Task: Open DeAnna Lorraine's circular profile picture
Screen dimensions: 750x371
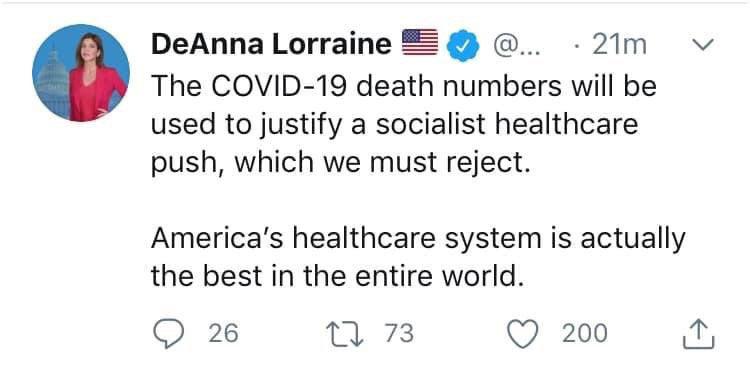Action: 81,73
